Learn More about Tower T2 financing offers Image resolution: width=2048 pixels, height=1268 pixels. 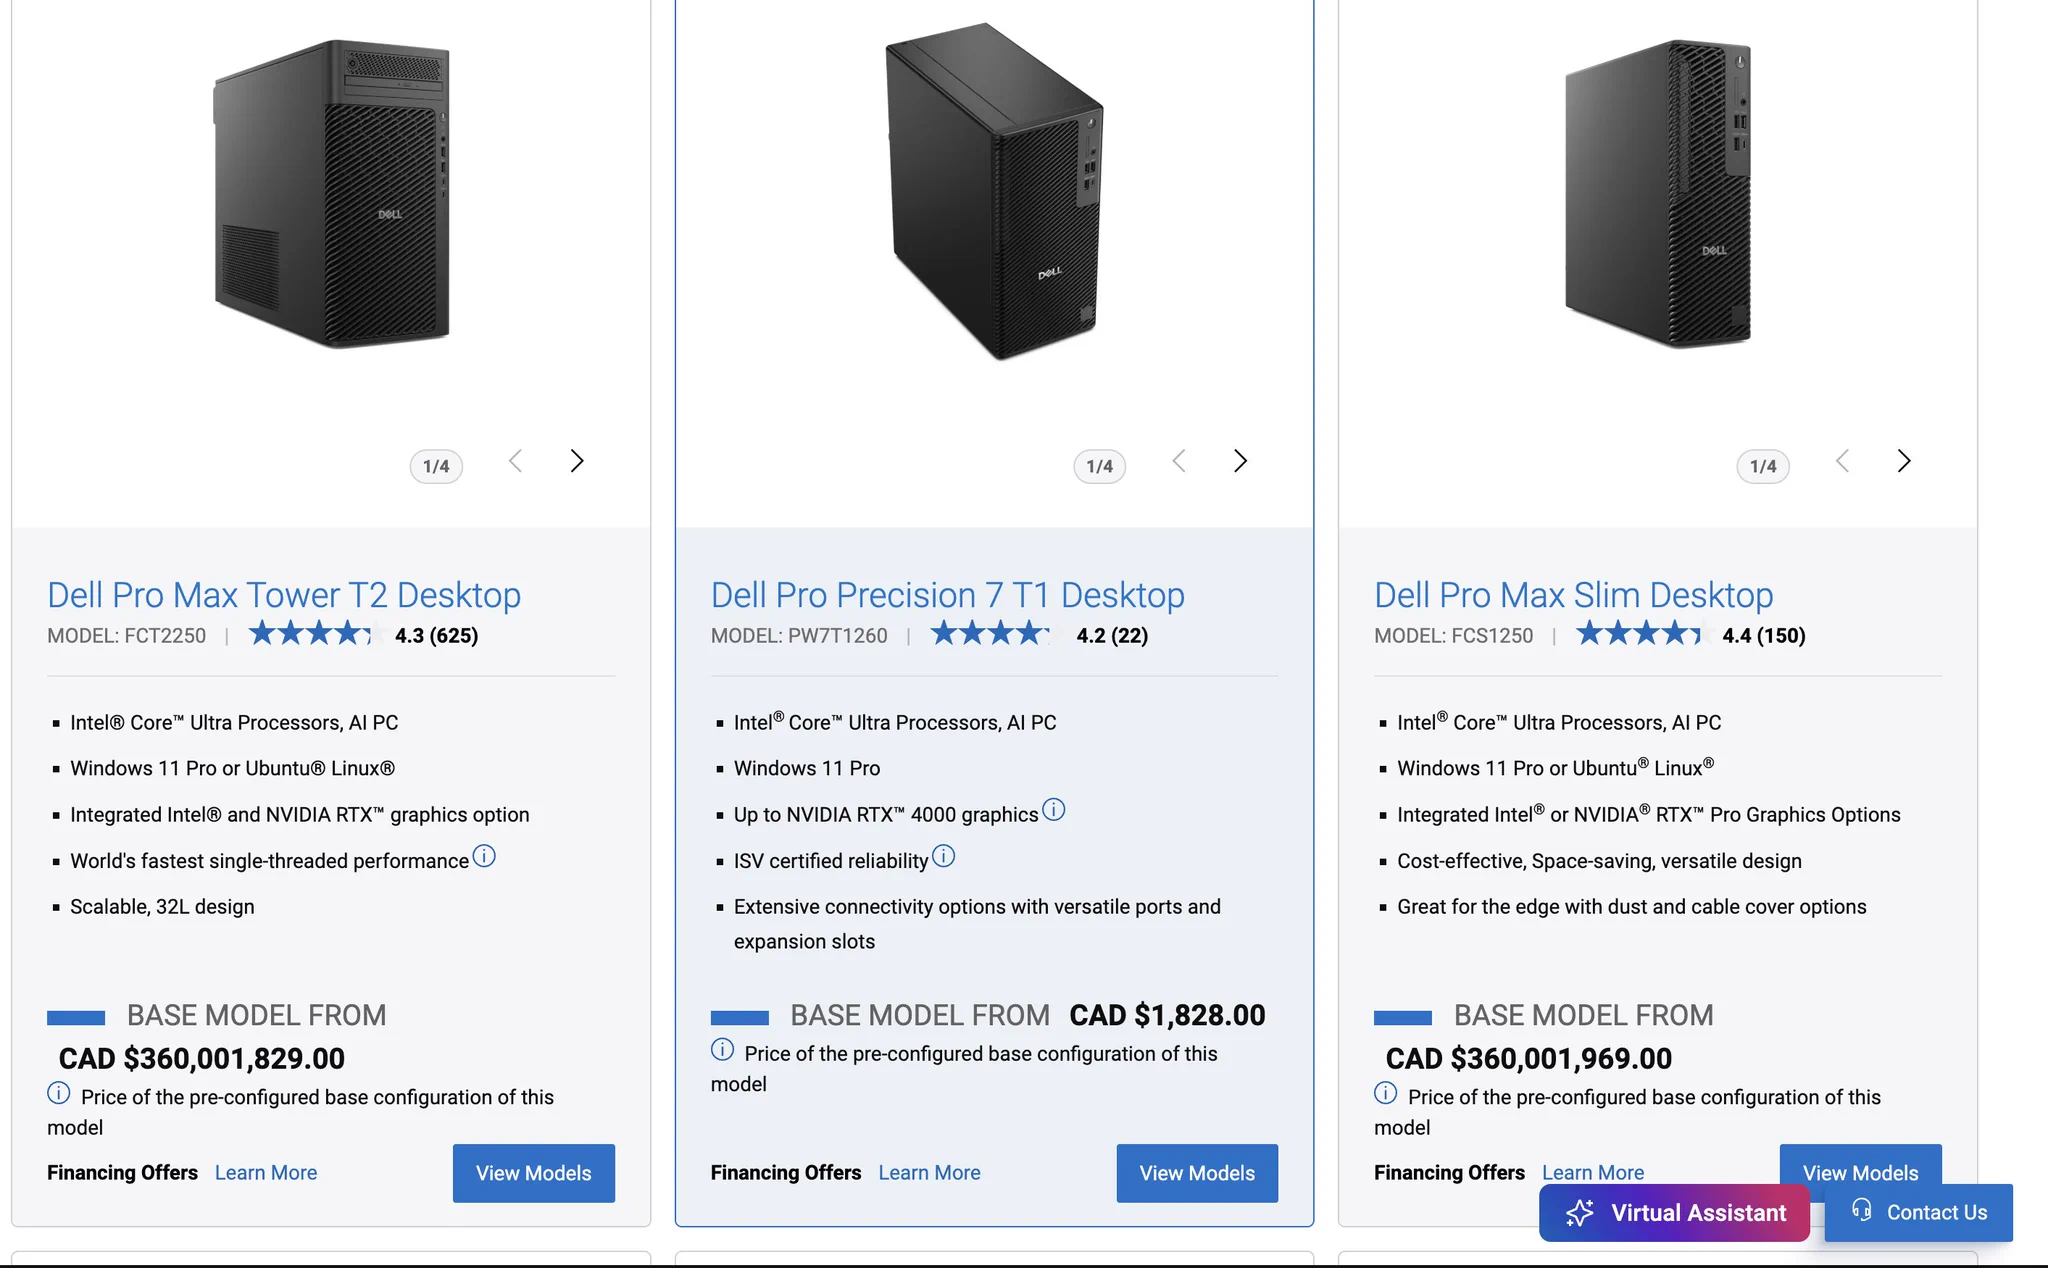(x=266, y=1172)
